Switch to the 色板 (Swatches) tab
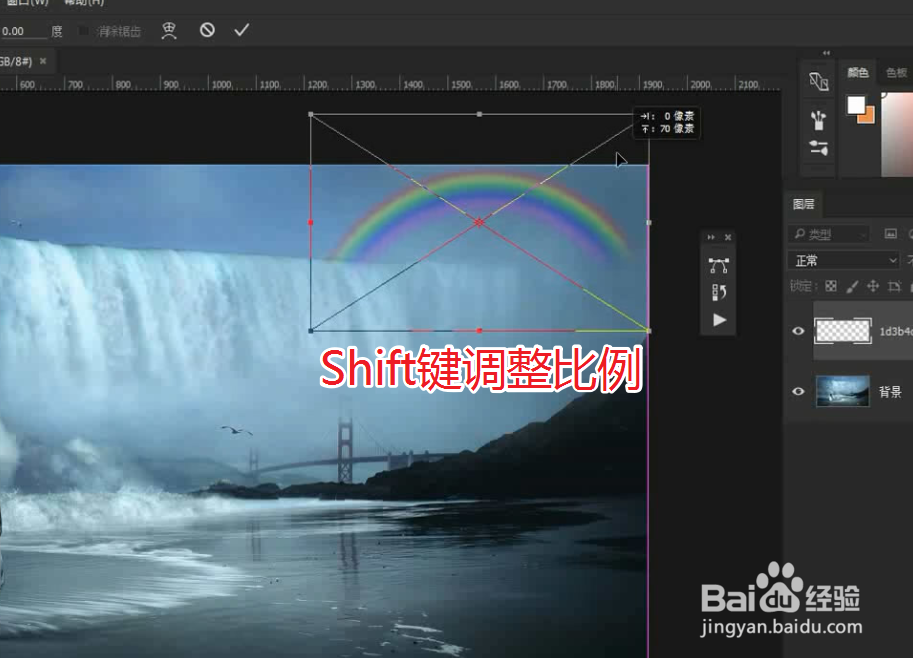Viewport: 913px width, 658px height. click(897, 73)
